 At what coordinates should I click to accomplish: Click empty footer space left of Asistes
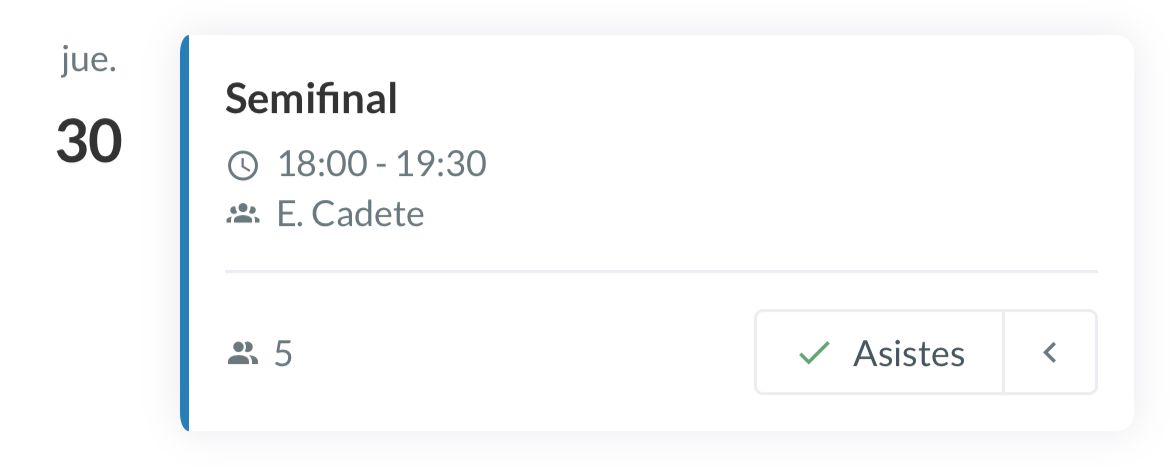520,353
